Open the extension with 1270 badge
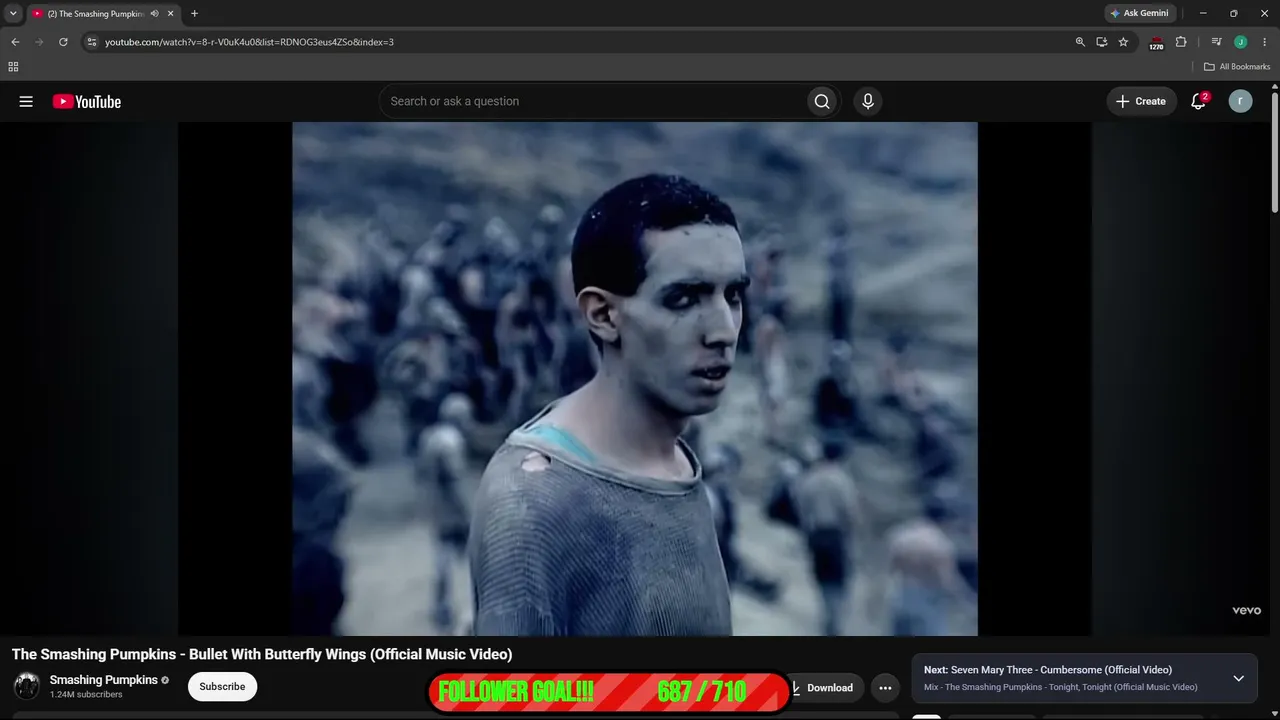 (x=1156, y=42)
